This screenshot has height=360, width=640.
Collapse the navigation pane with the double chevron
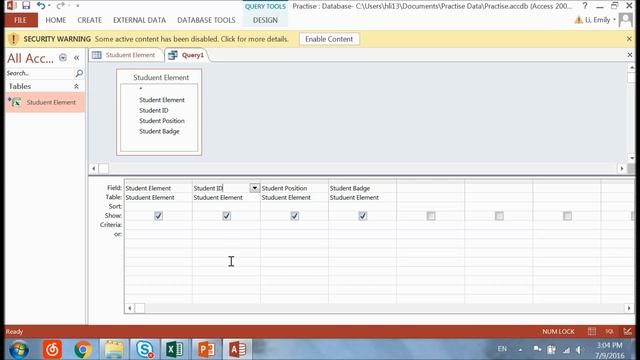point(76,58)
